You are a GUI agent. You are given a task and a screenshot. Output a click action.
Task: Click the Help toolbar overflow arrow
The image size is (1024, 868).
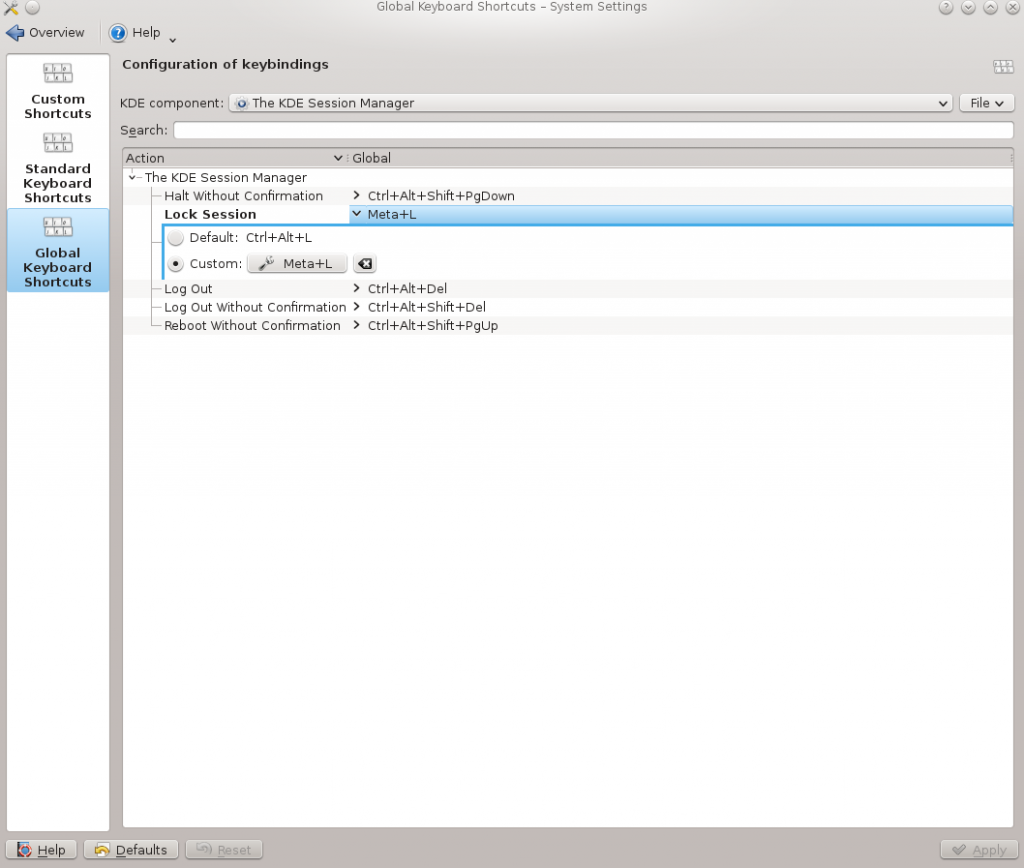click(x=172, y=40)
